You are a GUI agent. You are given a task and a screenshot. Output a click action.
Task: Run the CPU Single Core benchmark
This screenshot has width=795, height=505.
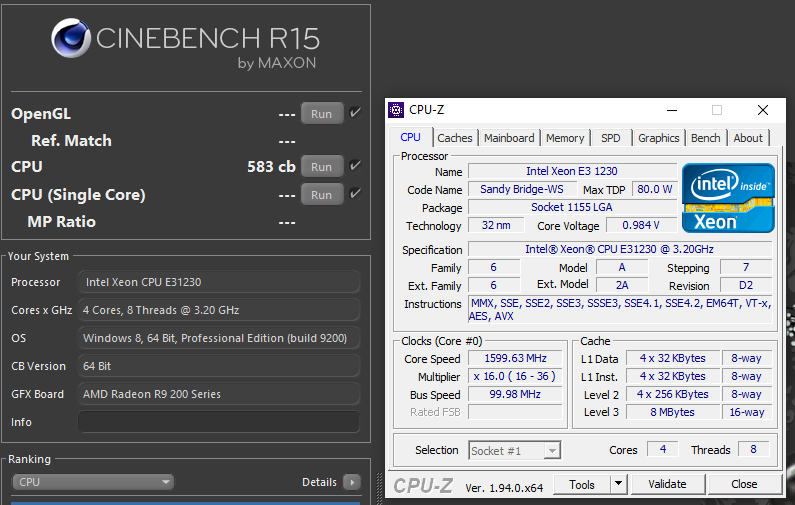(321, 195)
